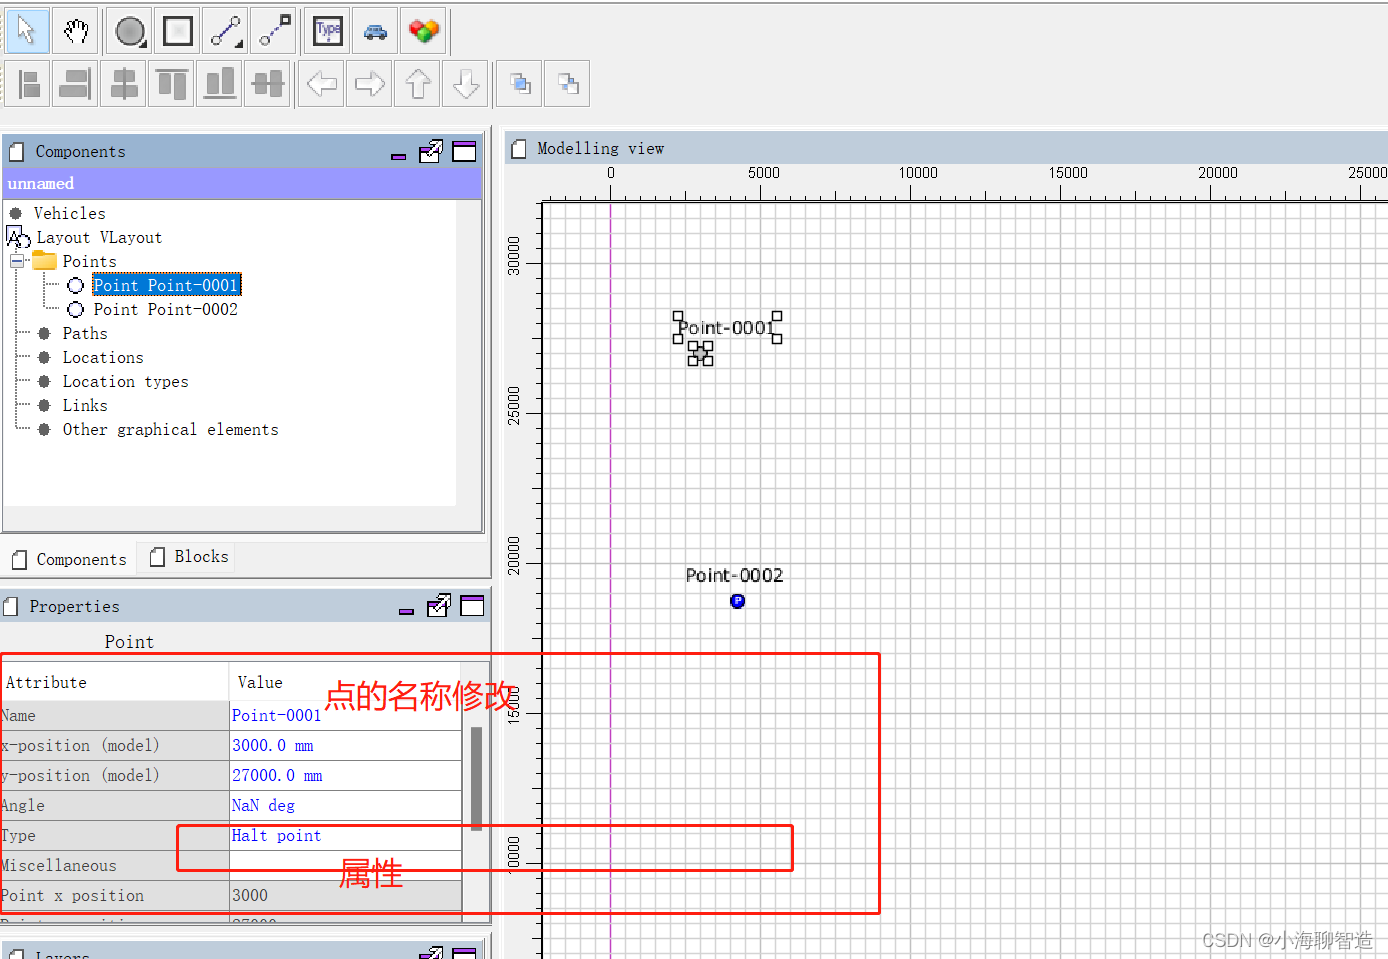Viewport: 1388px width, 959px height.
Task: Align selected elements to the left
Action: click(29, 83)
